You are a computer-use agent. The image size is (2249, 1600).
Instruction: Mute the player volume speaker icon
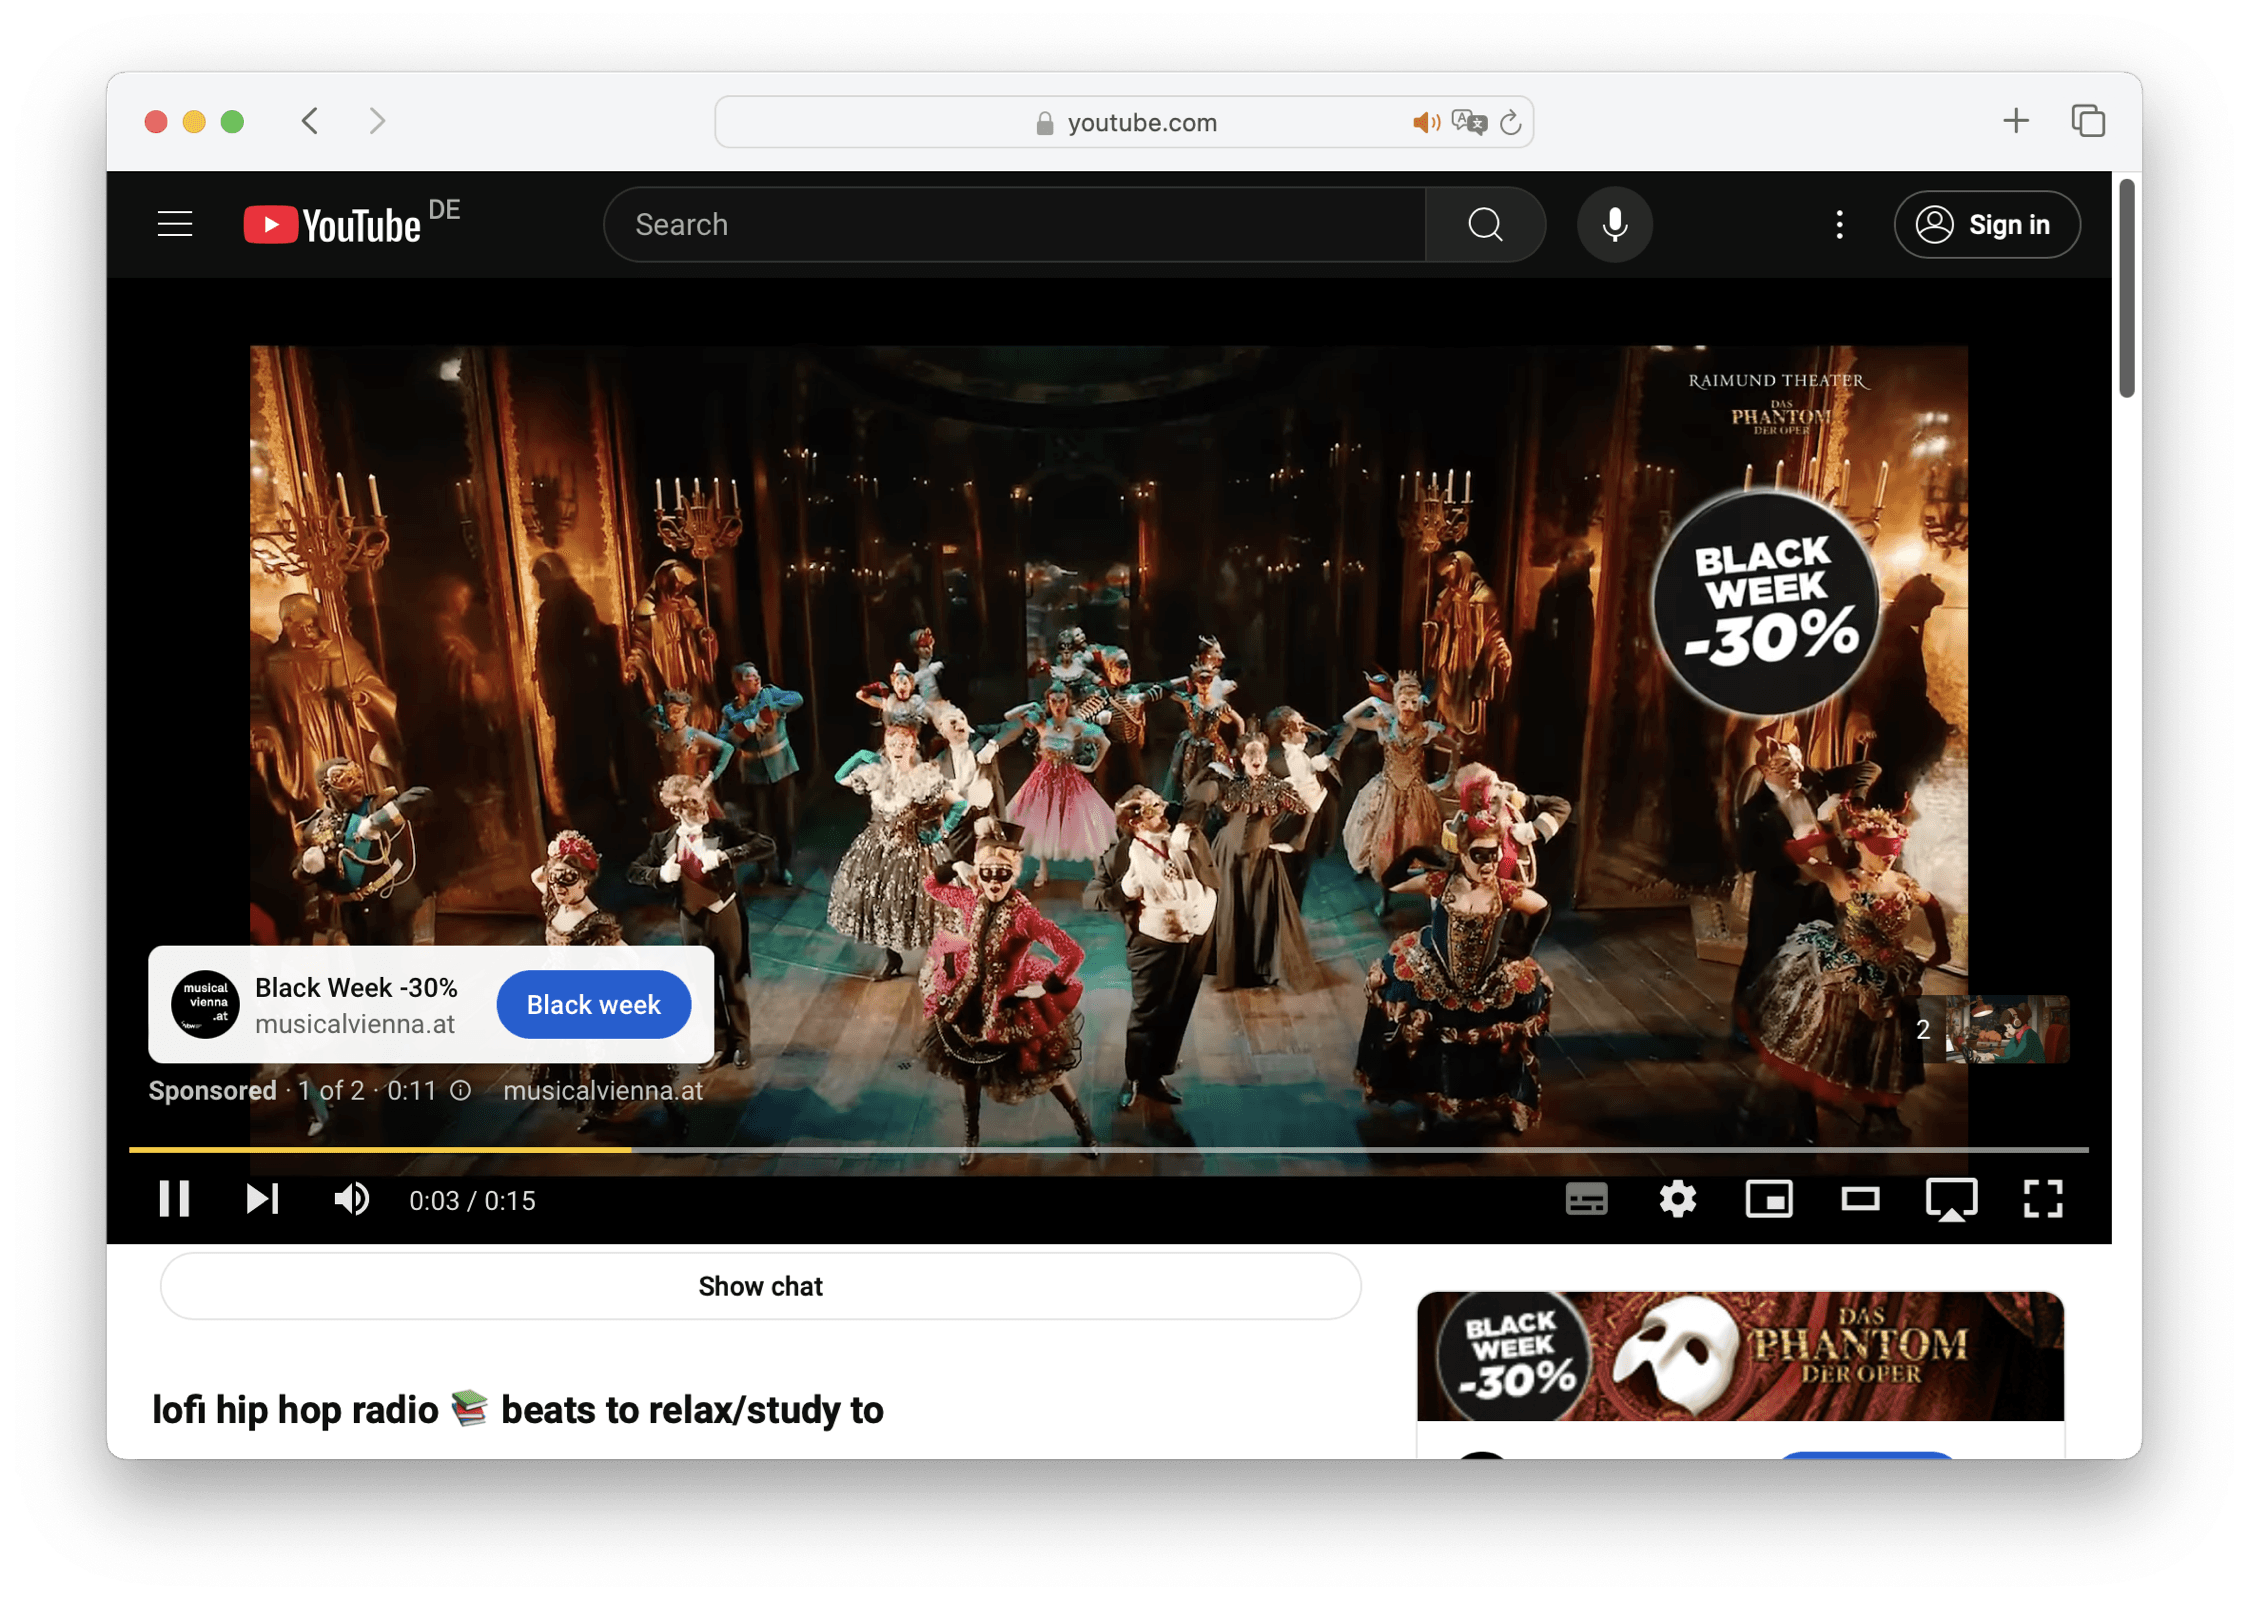(x=351, y=1199)
